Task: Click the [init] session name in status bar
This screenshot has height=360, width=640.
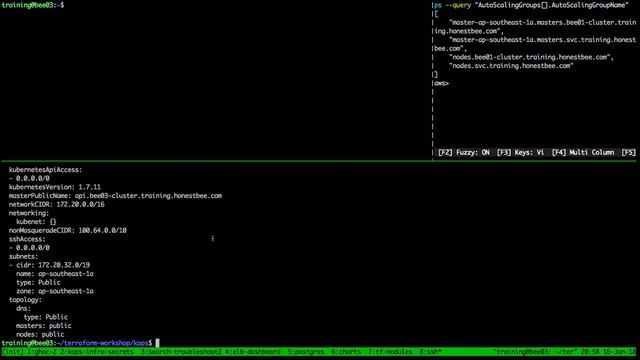Action: [13, 352]
